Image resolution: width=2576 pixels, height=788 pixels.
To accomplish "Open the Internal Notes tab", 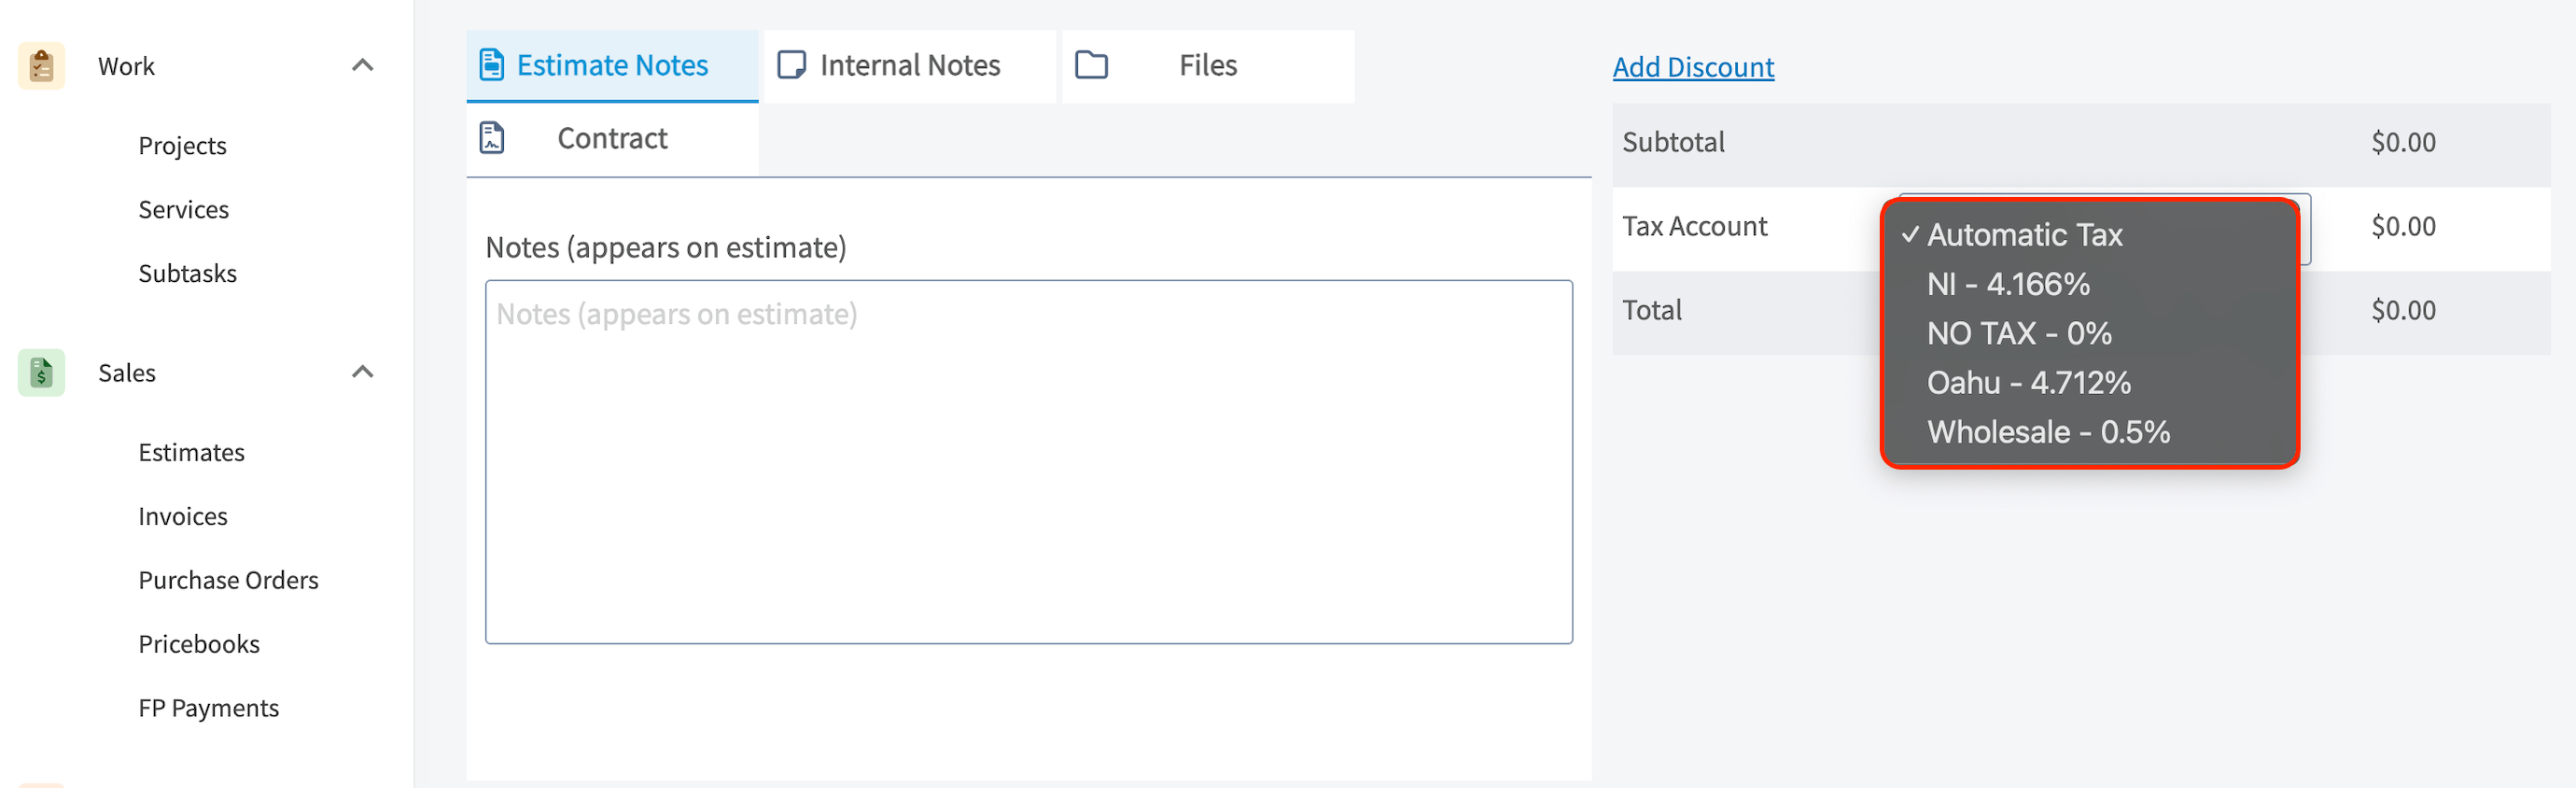I will [x=909, y=66].
